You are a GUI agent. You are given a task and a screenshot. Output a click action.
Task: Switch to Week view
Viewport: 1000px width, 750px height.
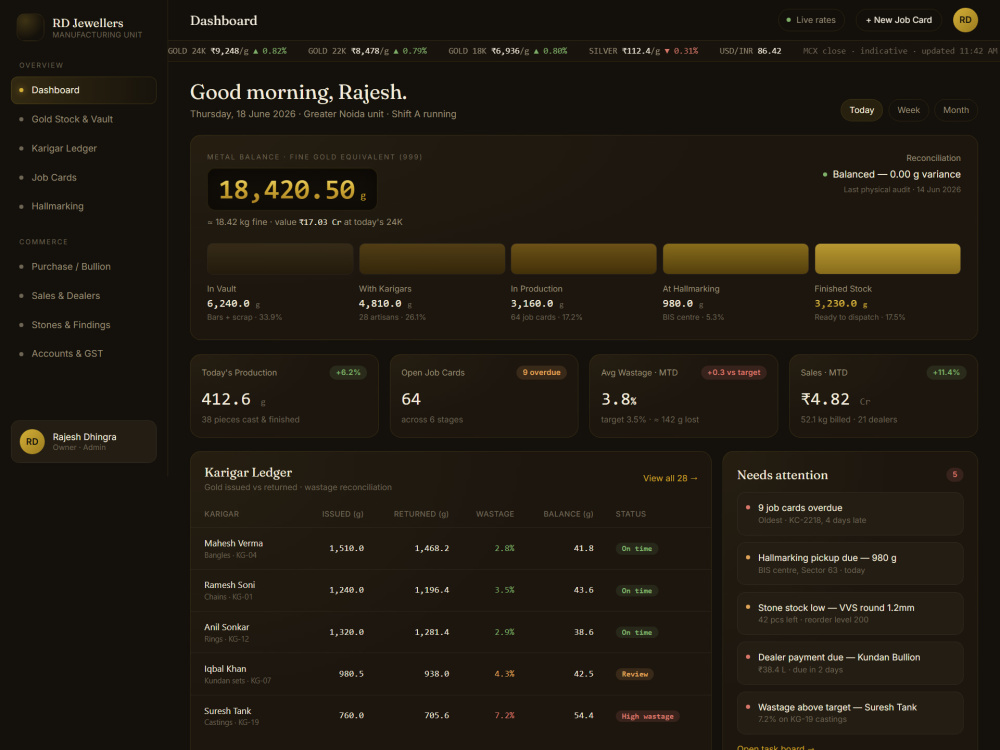pos(908,110)
